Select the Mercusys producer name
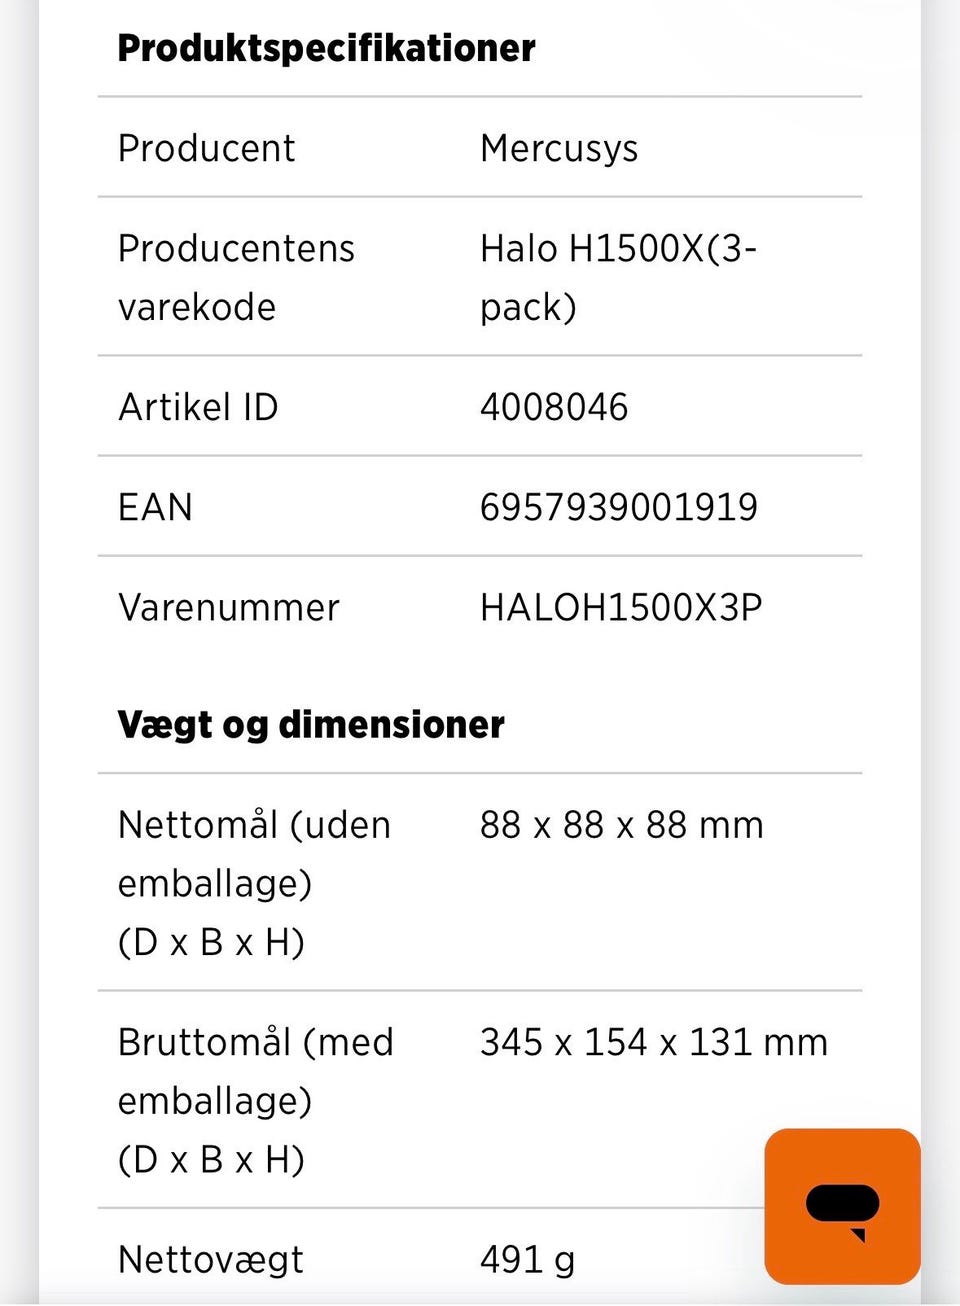Image resolution: width=960 pixels, height=1306 pixels. 559,148
